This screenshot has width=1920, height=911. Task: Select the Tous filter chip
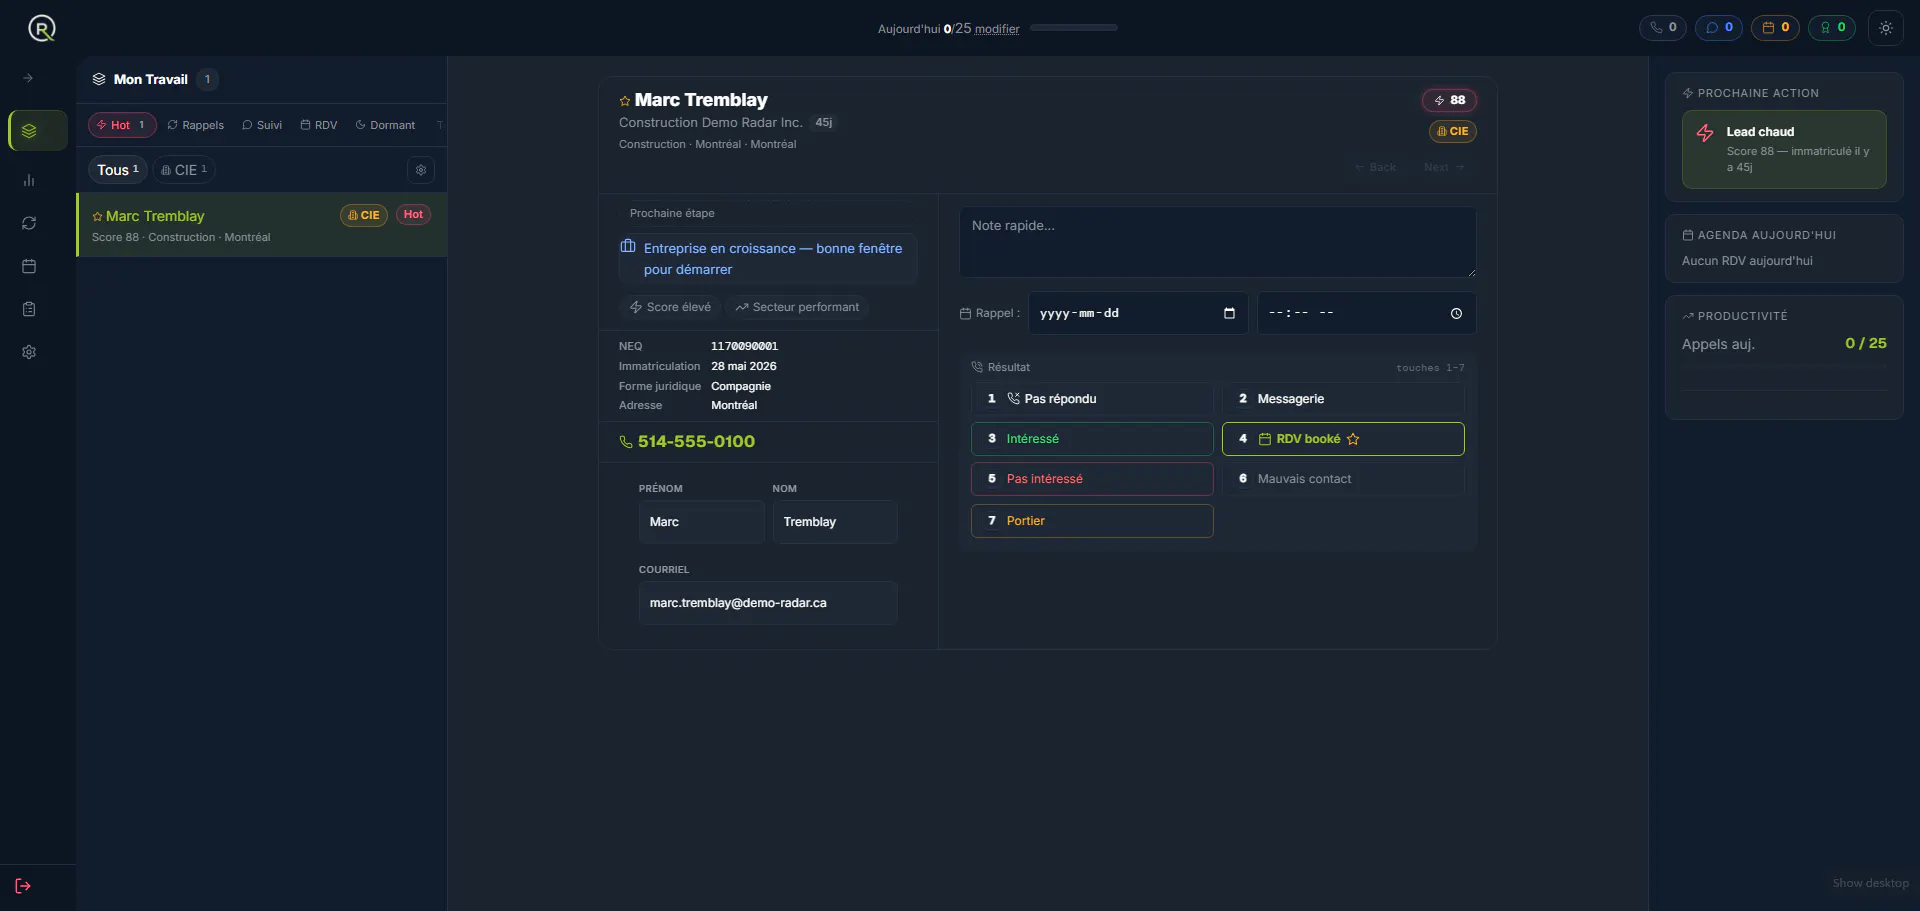point(118,170)
